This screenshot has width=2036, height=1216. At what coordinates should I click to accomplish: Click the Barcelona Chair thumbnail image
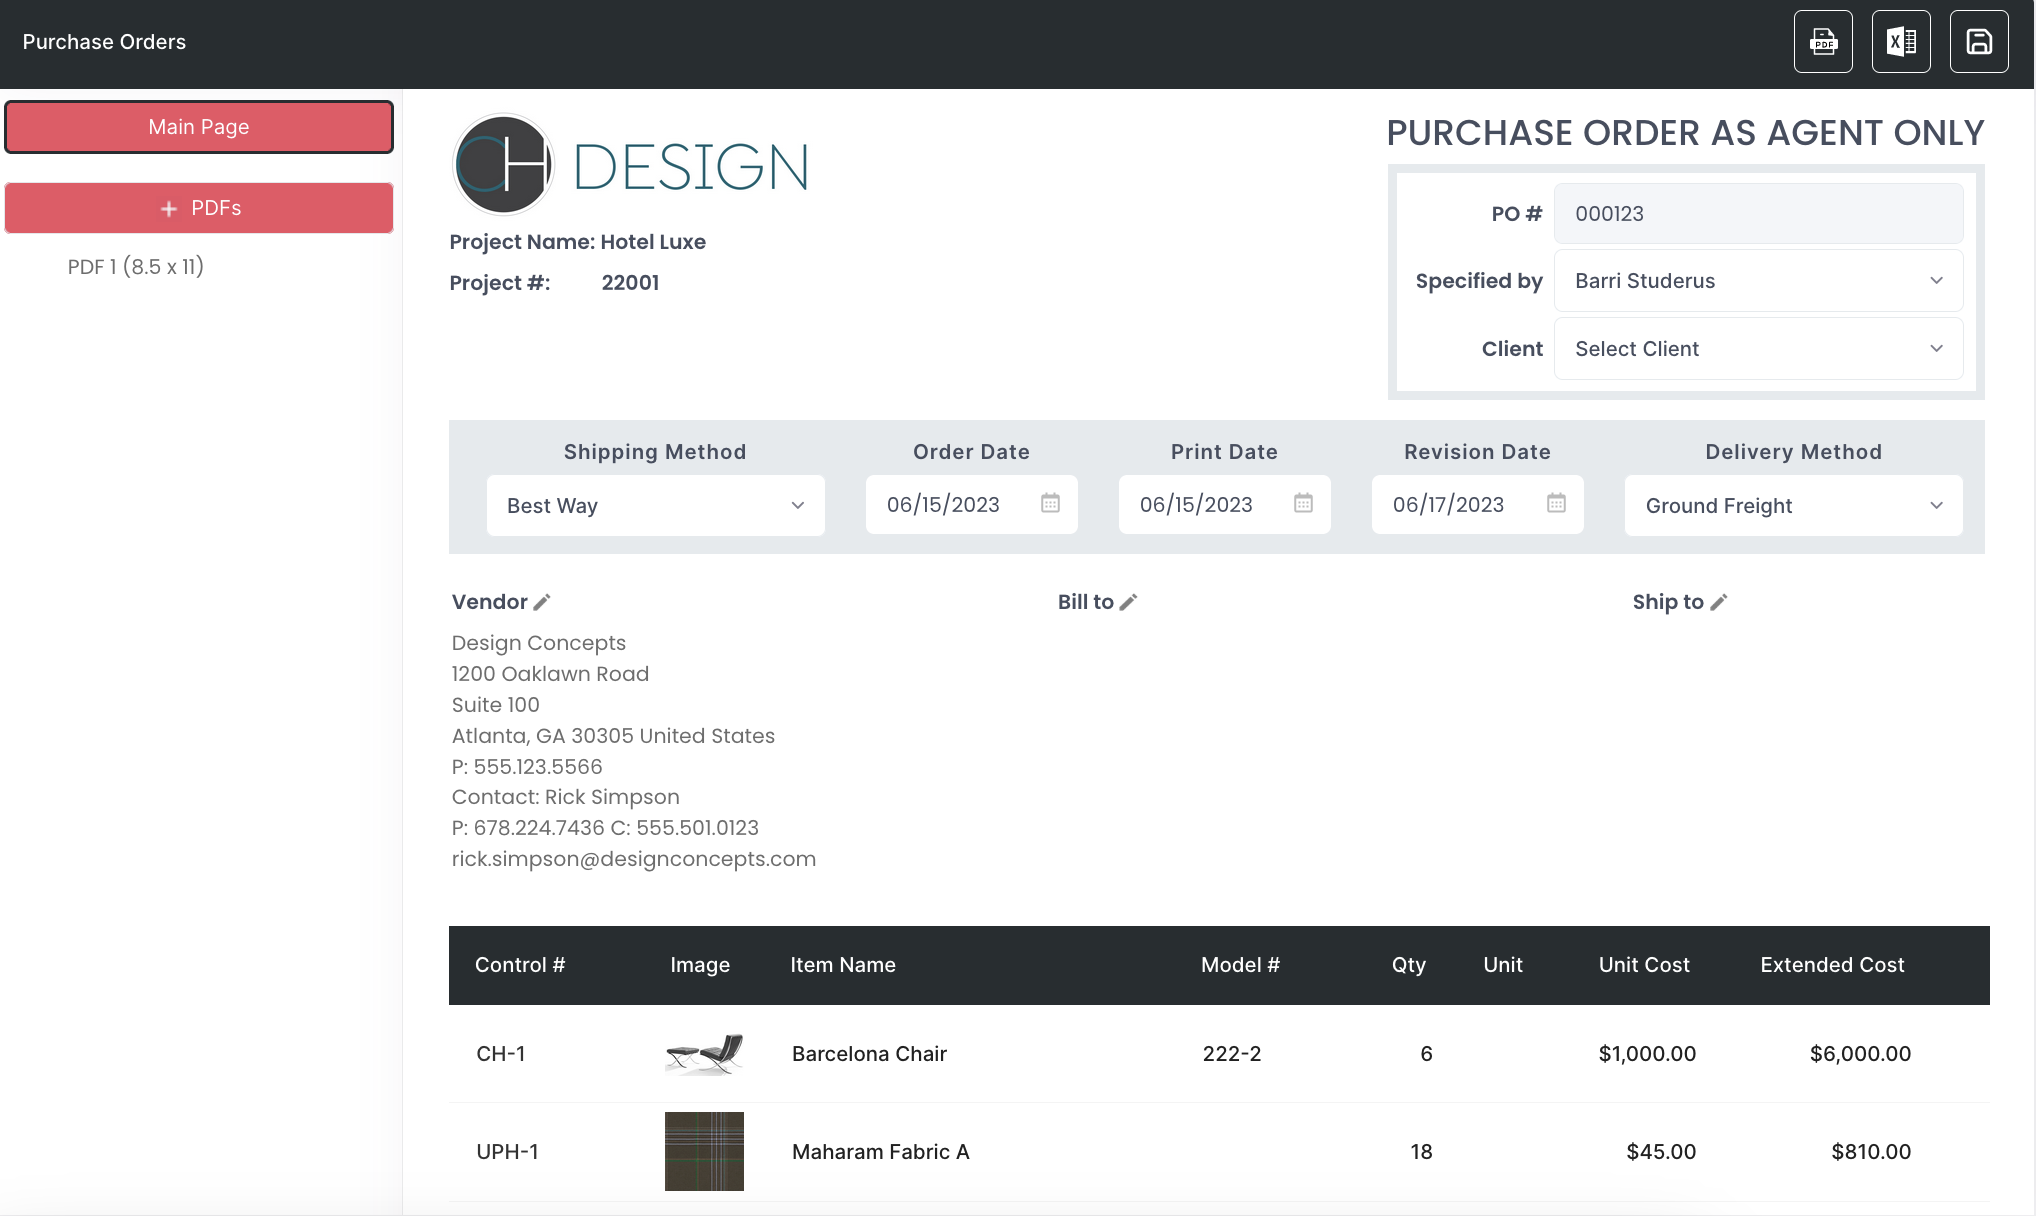tap(704, 1054)
